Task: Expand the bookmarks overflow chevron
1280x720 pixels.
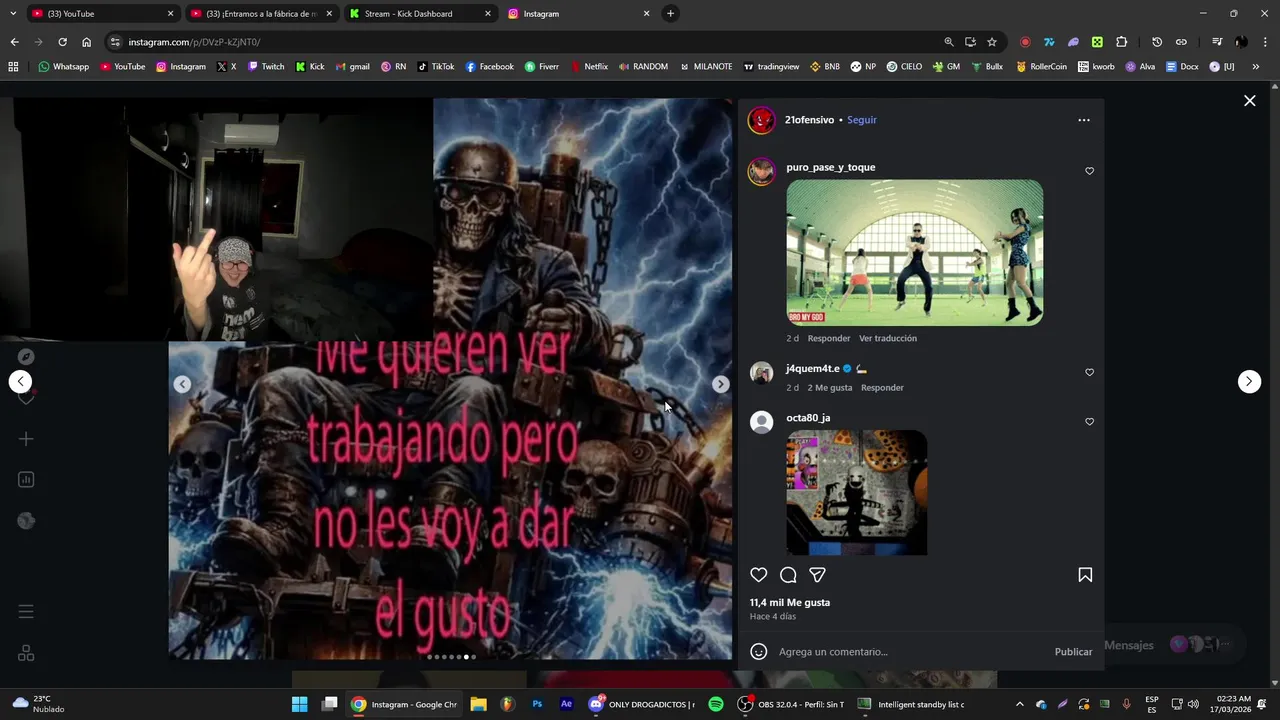Action: 1256,67
